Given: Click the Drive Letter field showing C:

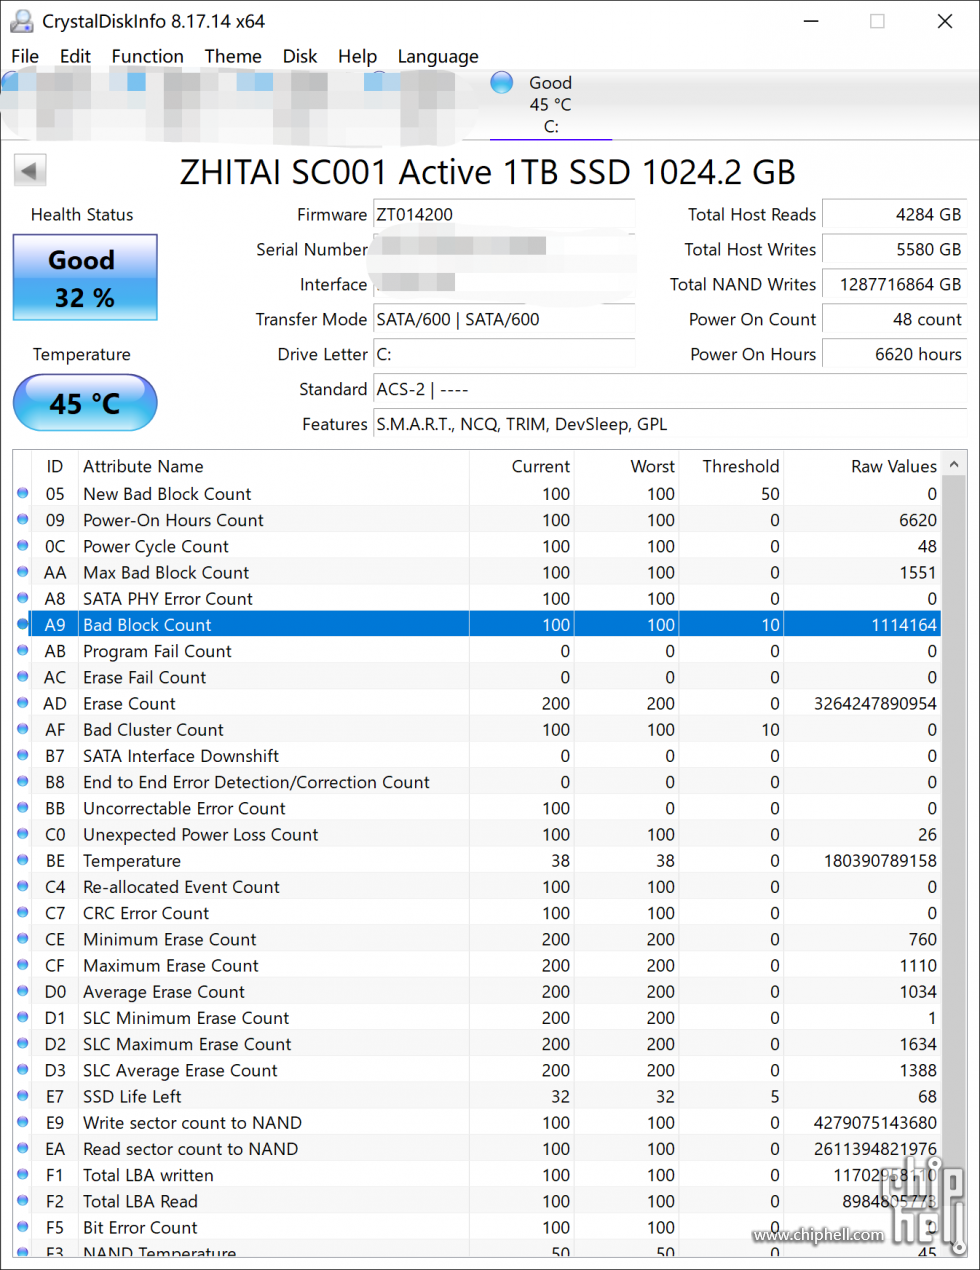Looking at the screenshot, I should pyautogui.click(x=504, y=354).
